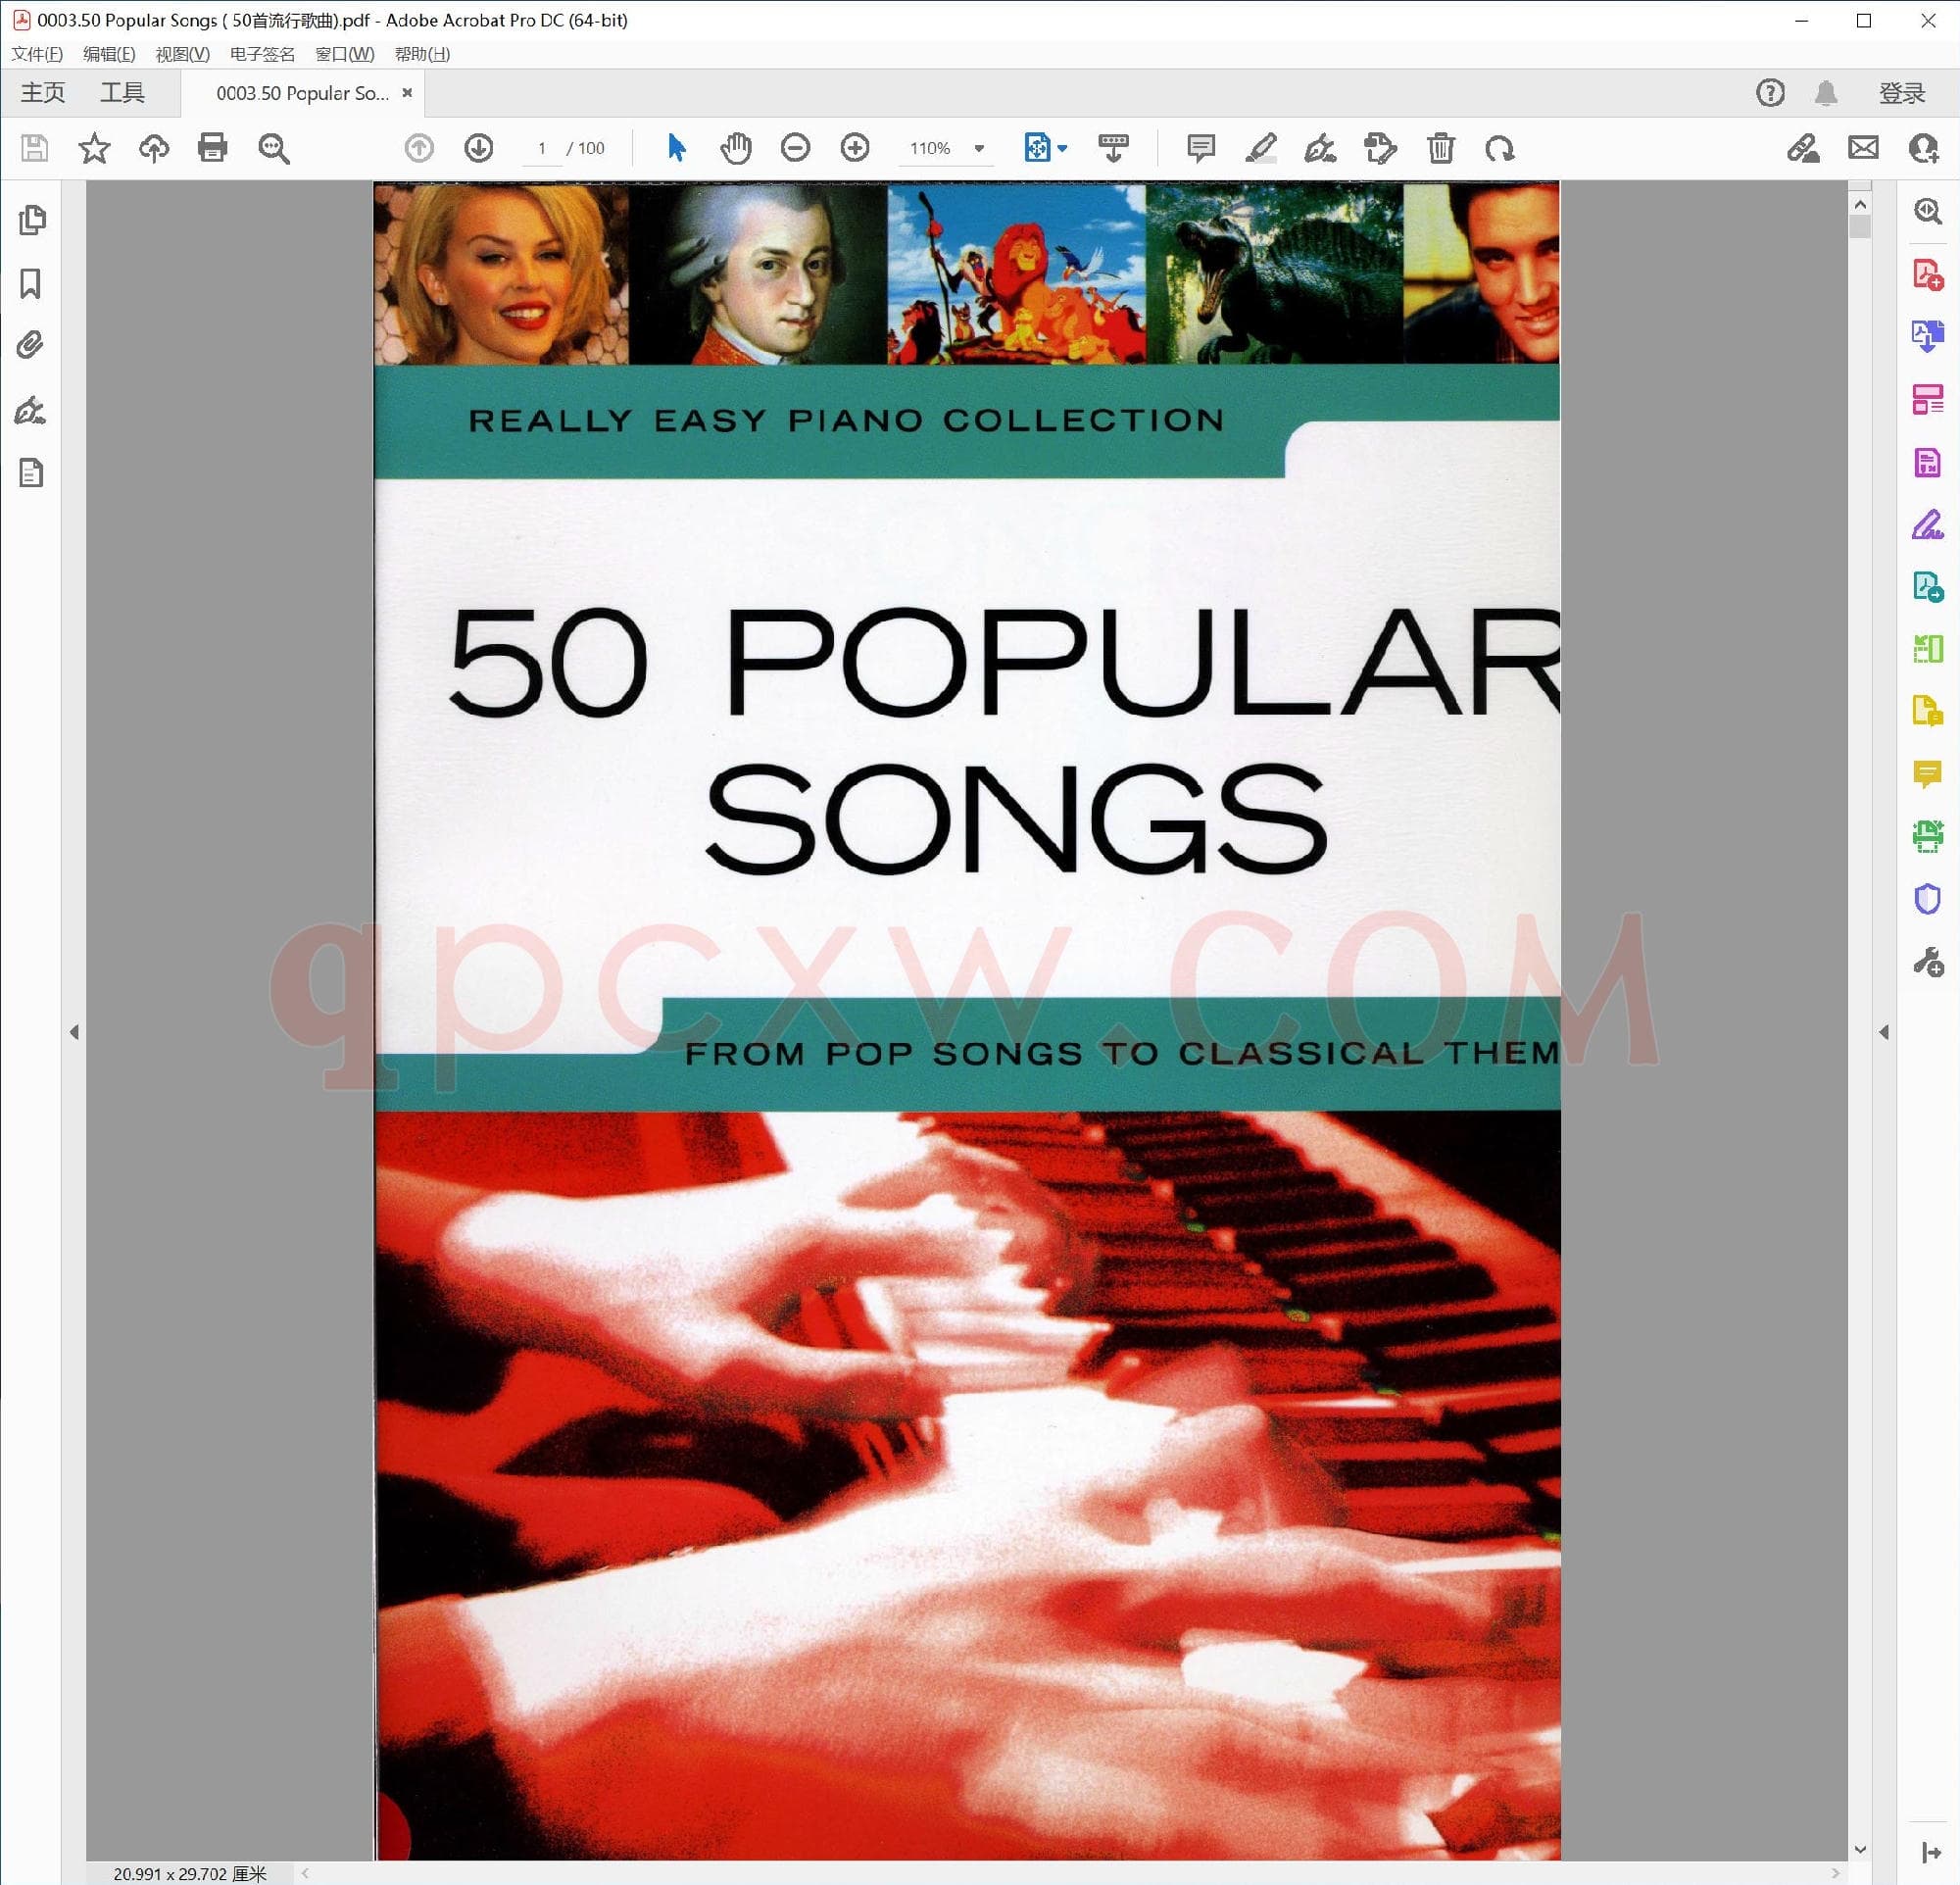Open the Export PDF tool
The height and width of the screenshot is (1885, 1960).
(1926, 337)
